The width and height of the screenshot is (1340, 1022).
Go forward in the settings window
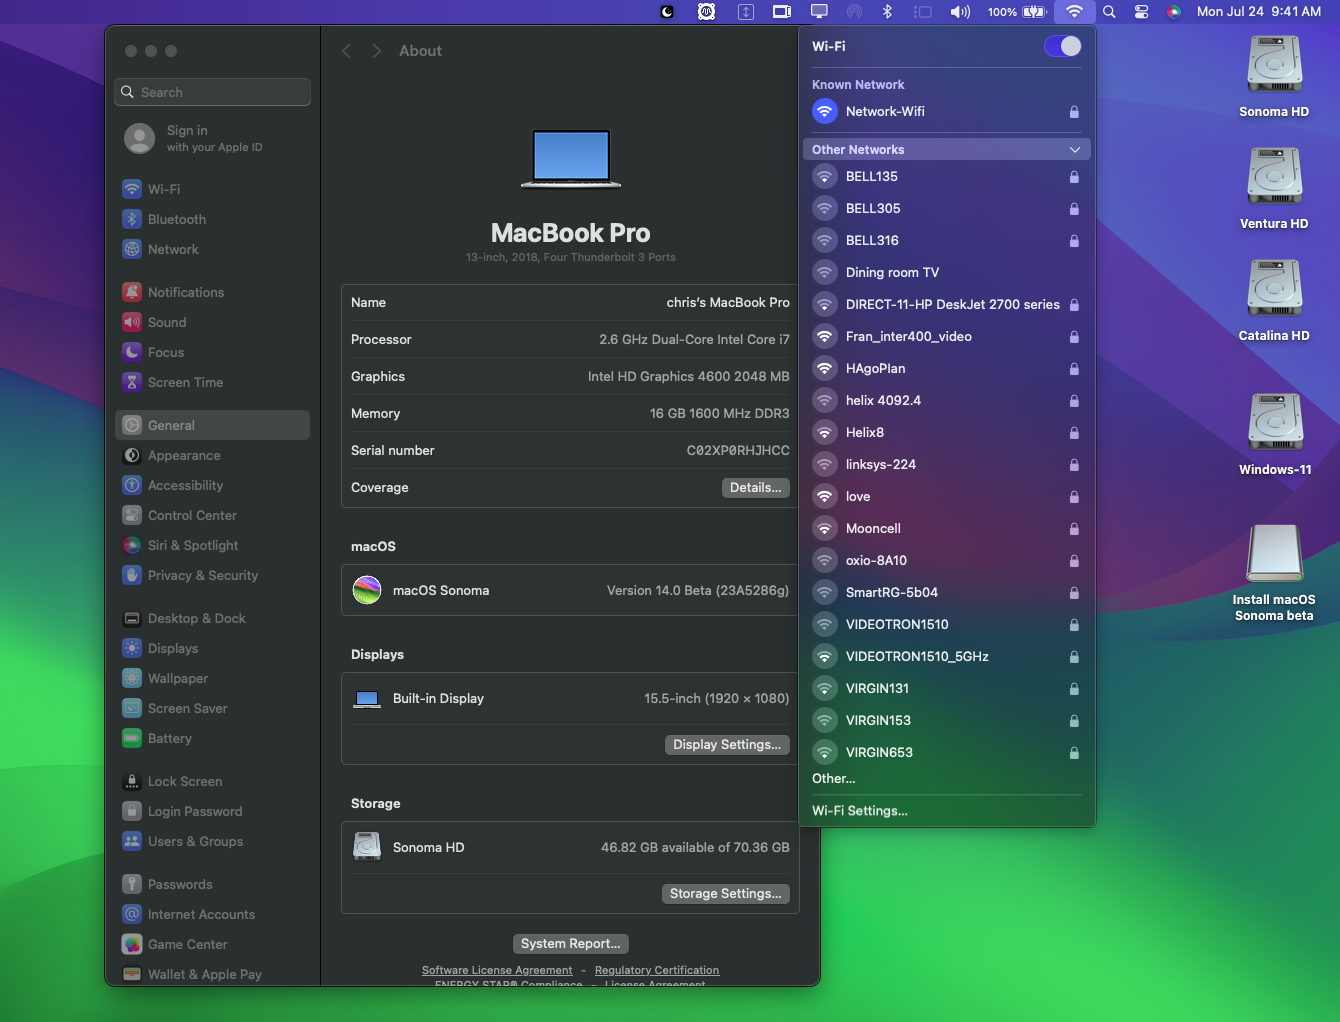376,51
